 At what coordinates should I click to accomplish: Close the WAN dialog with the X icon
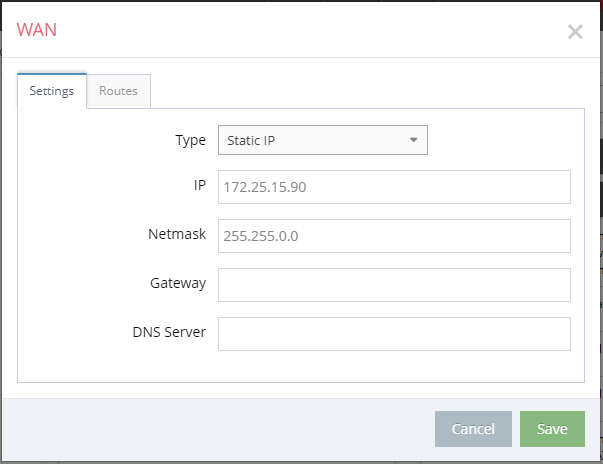575,32
